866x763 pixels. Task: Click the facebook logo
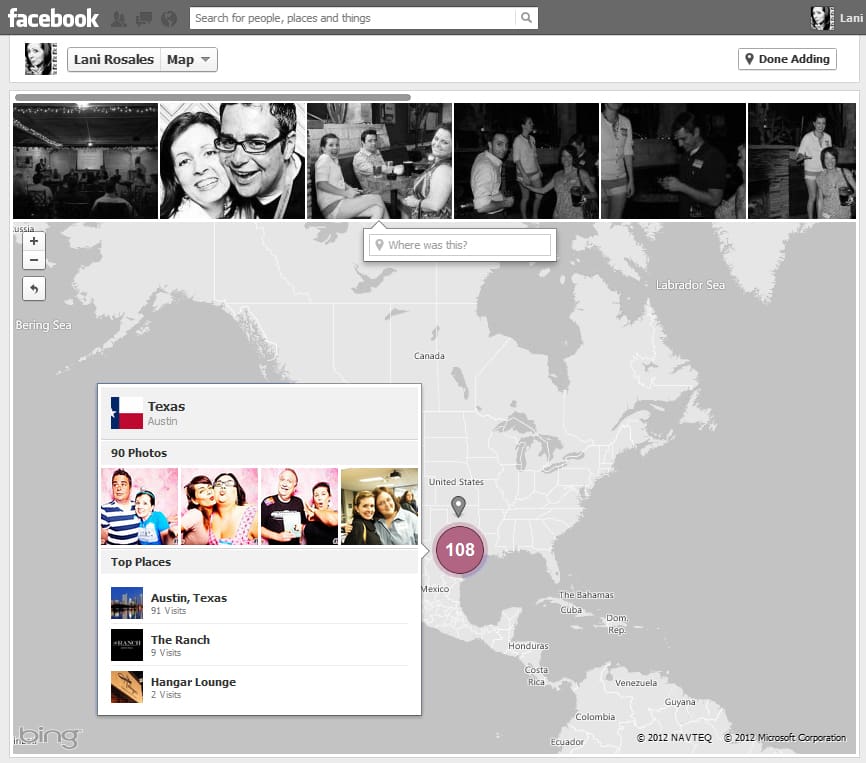[x=53, y=17]
